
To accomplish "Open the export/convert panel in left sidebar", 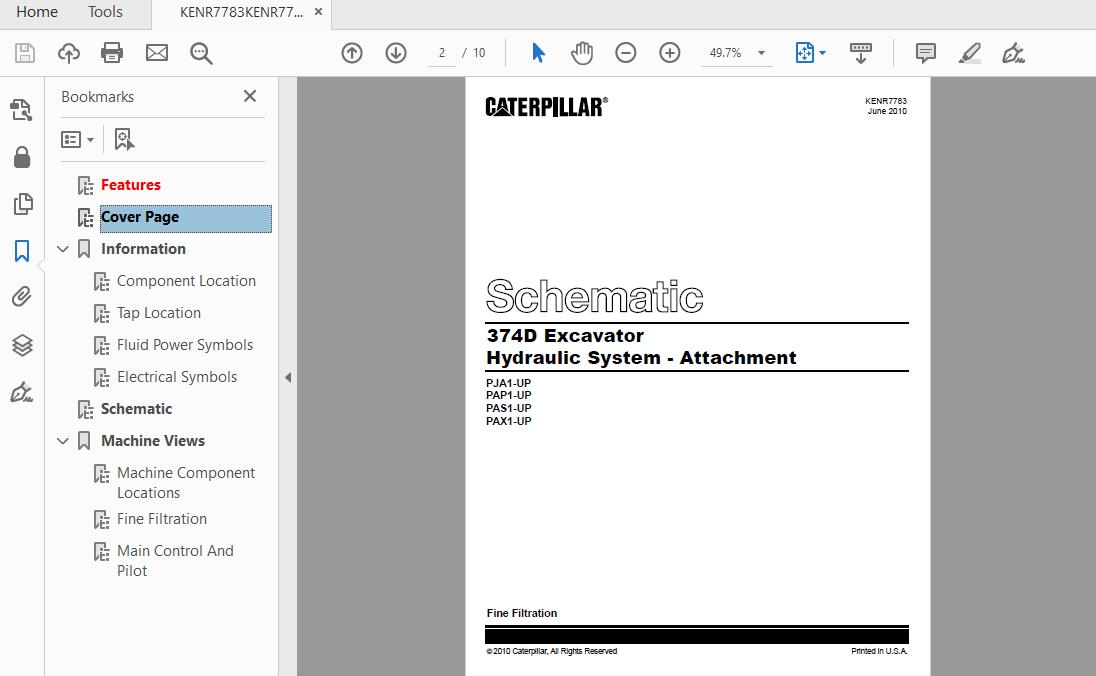I will (22, 110).
